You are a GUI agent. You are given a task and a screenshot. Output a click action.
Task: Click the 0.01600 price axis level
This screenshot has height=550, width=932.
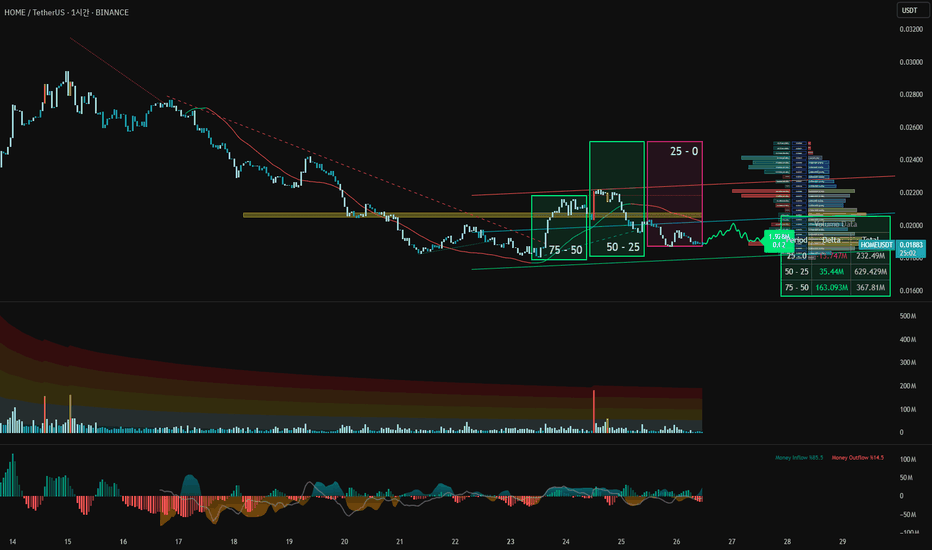tap(911, 291)
